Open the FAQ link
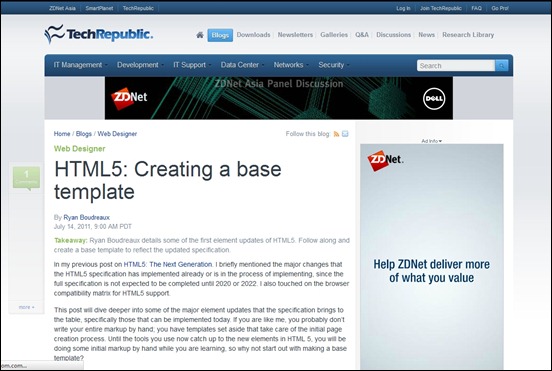 [x=476, y=8]
